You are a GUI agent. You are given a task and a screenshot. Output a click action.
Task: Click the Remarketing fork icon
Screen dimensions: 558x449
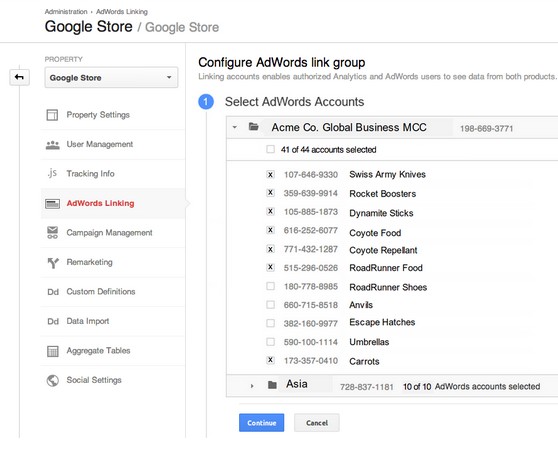(x=53, y=263)
